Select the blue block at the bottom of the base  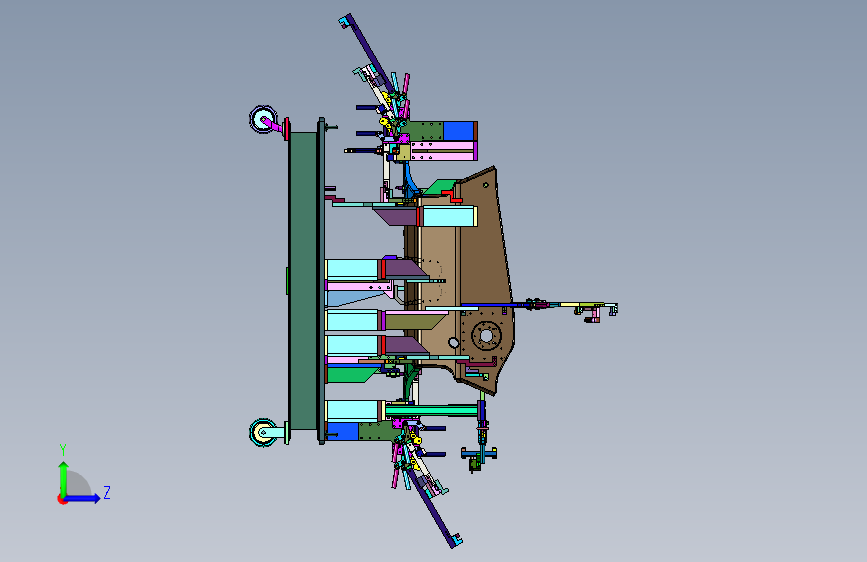343,431
